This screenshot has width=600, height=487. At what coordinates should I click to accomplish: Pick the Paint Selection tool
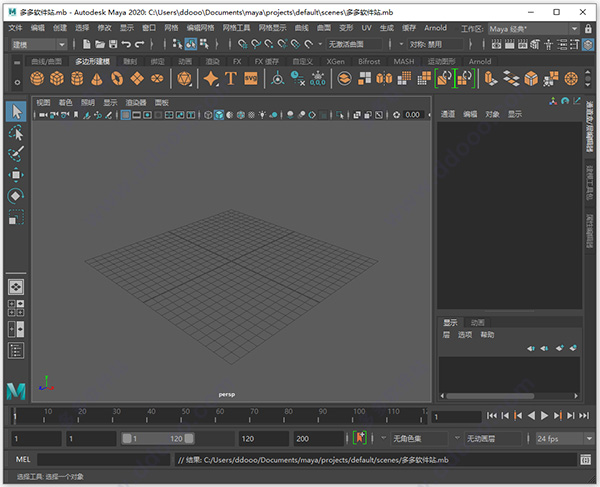pos(16,154)
